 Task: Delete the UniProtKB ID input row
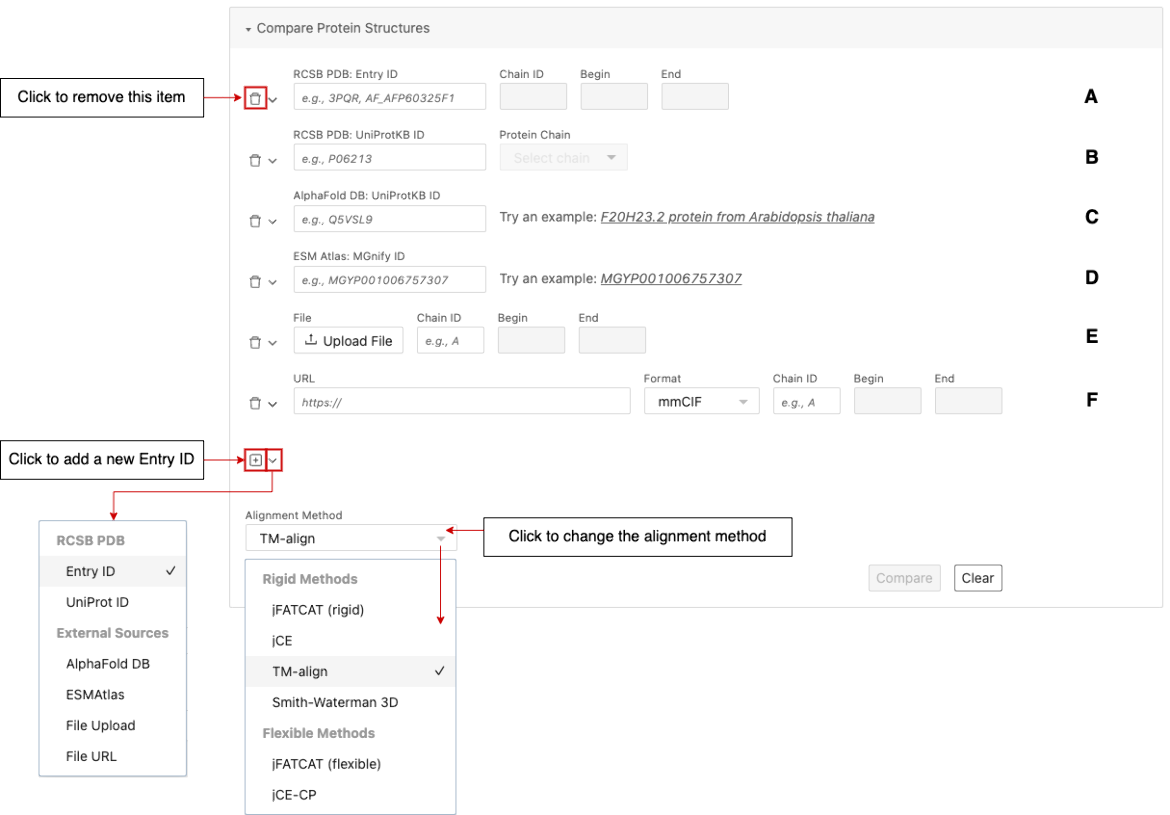(x=256, y=159)
